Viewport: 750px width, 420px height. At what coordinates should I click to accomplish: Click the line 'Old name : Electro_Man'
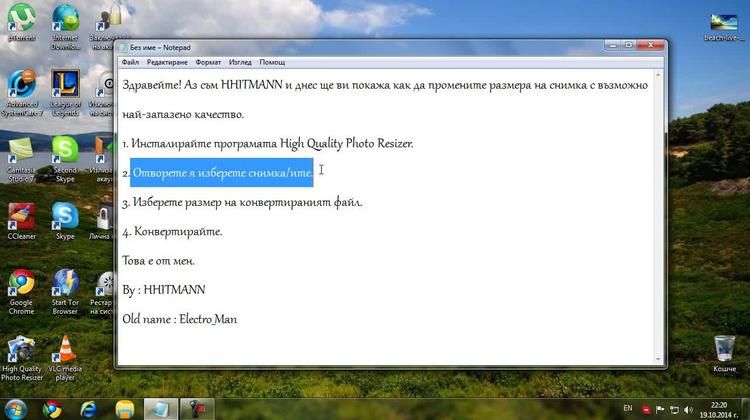[x=179, y=319]
